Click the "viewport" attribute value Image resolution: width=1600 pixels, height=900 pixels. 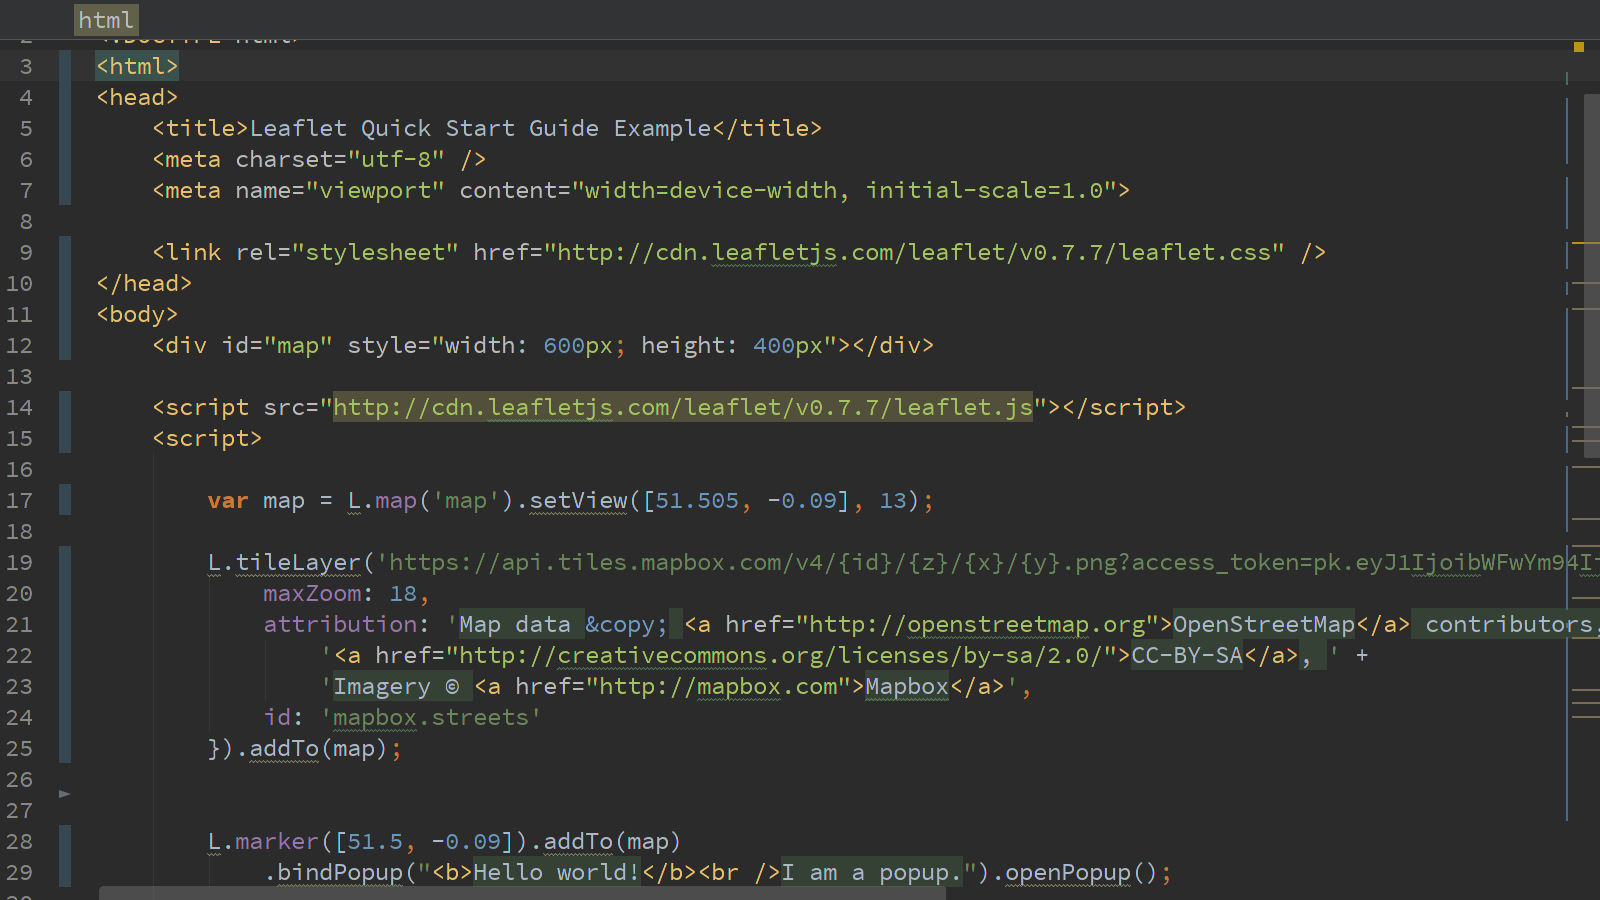(x=375, y=190)
